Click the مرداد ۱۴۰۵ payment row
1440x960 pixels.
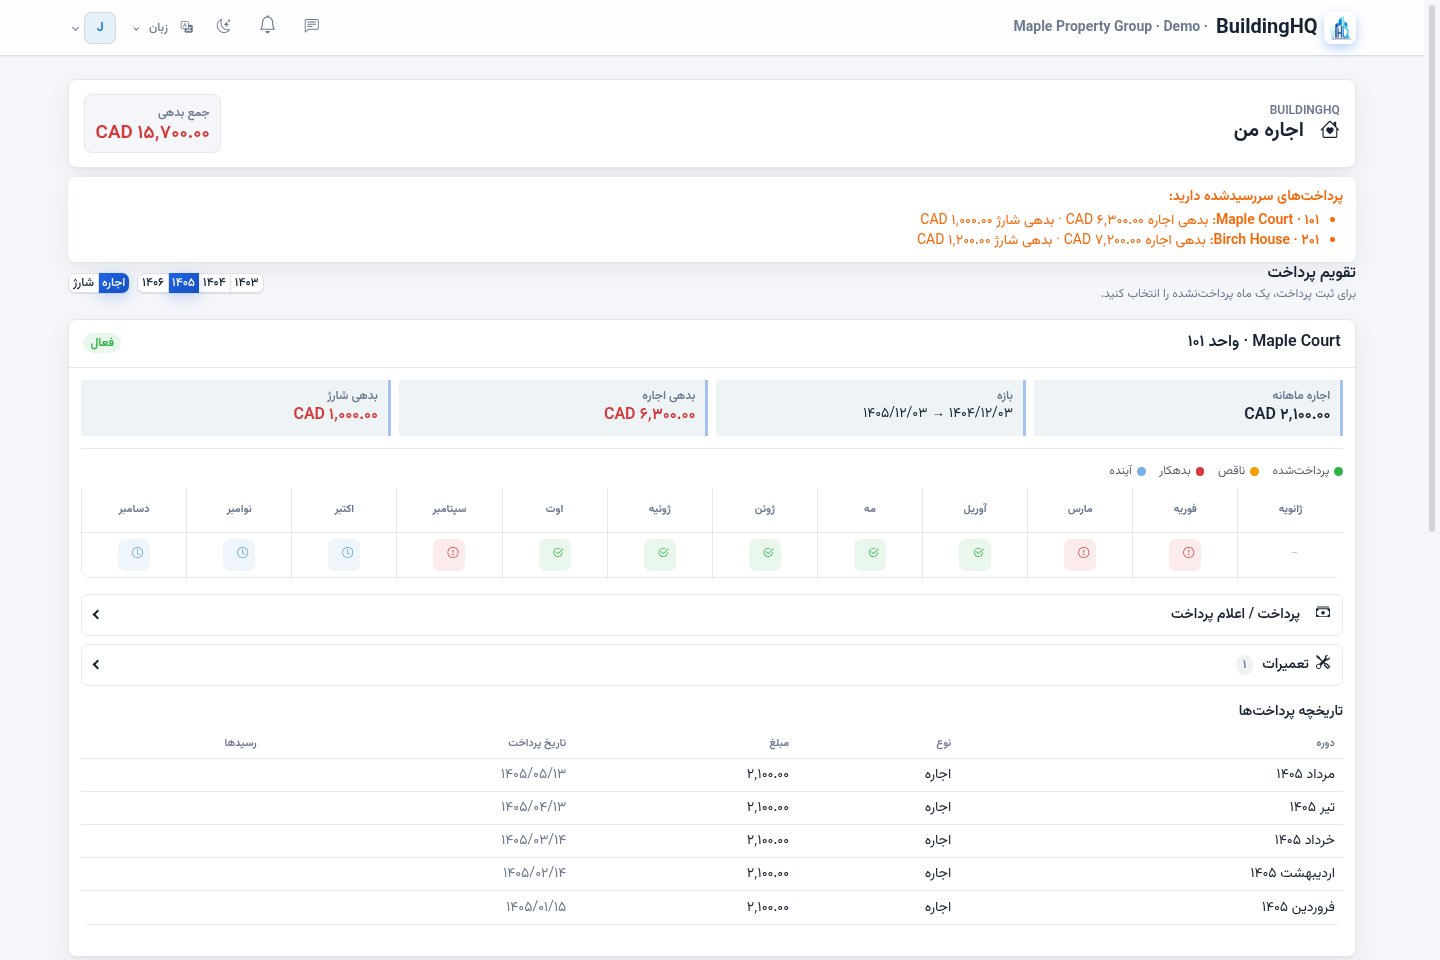[712, 774]
